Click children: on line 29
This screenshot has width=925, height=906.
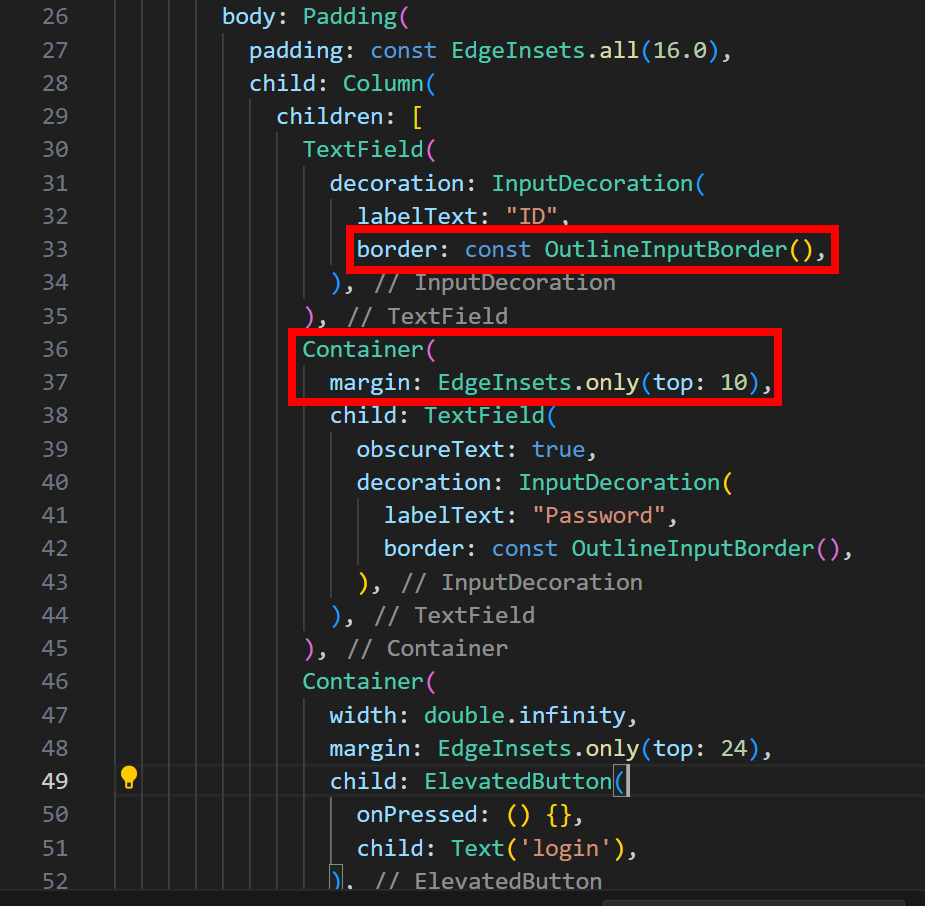click(336, 116)
